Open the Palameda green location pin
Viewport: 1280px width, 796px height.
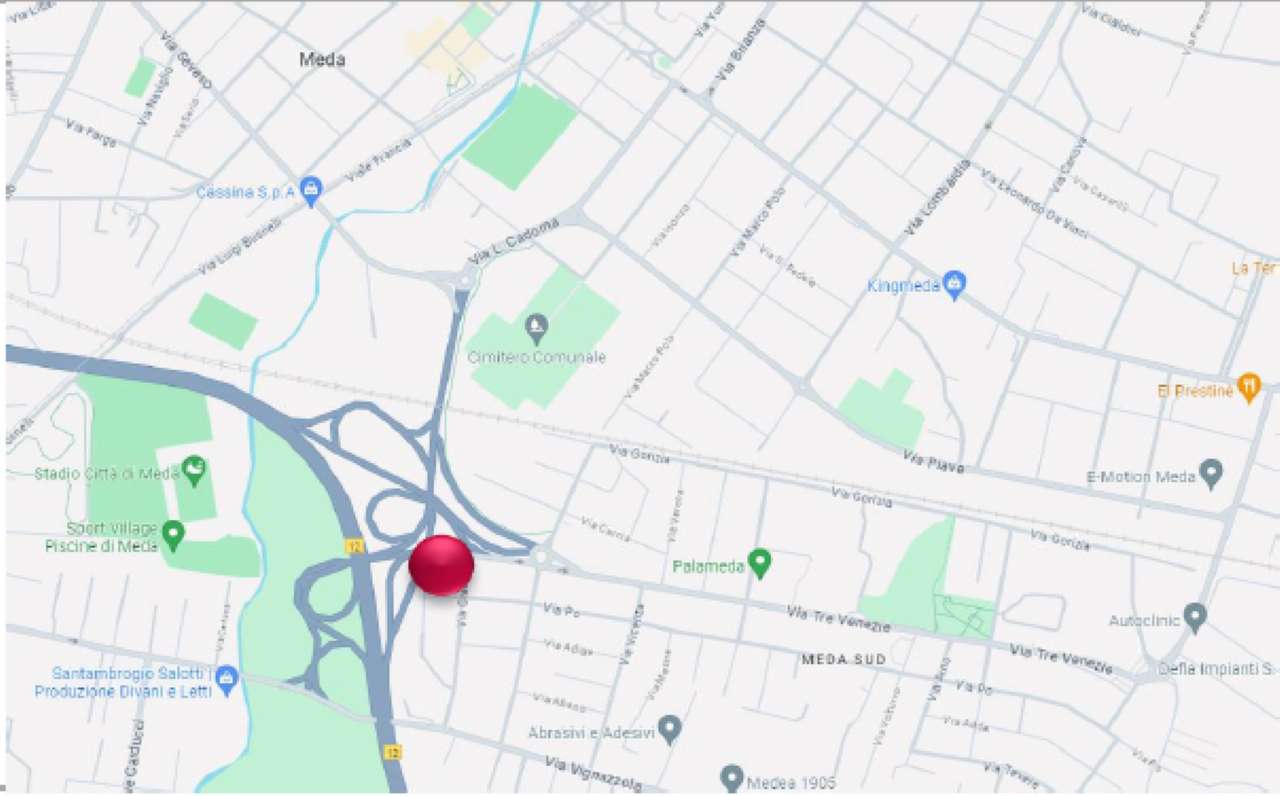pos(761,565)
